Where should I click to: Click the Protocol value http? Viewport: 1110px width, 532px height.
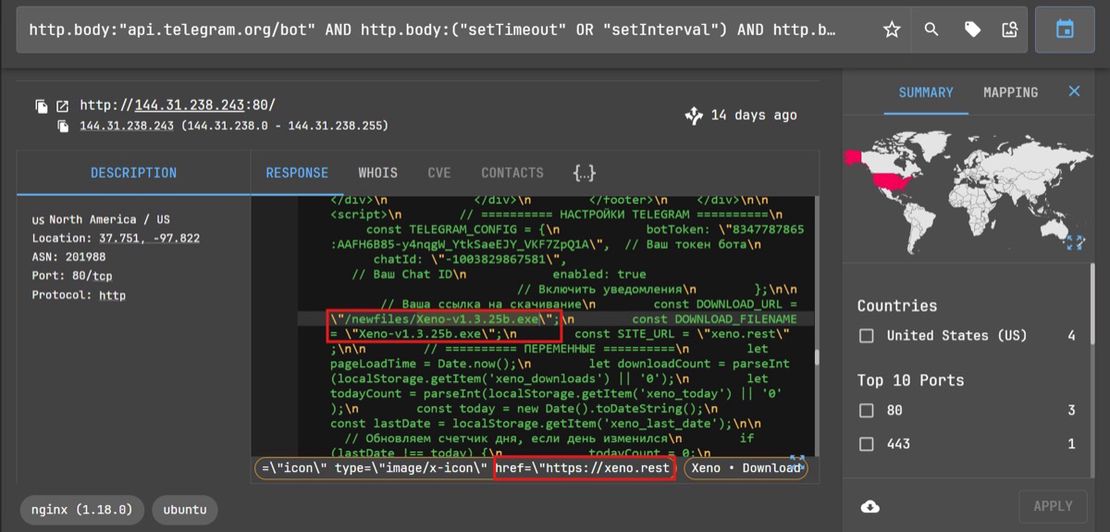pos(112,295)
